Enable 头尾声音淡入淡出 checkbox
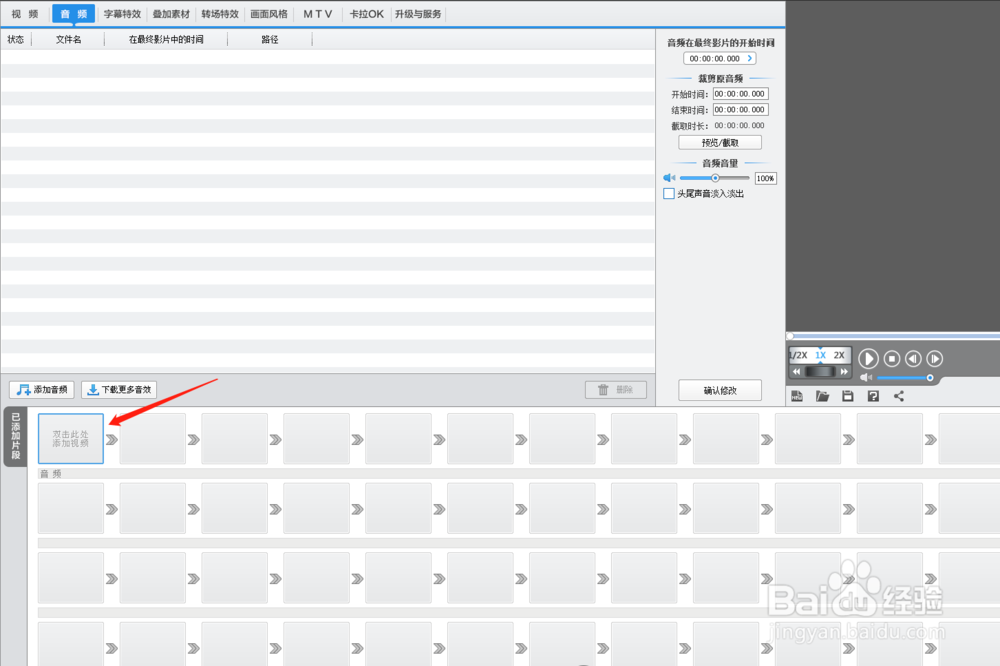1000x666 pixels. (669, 194)
